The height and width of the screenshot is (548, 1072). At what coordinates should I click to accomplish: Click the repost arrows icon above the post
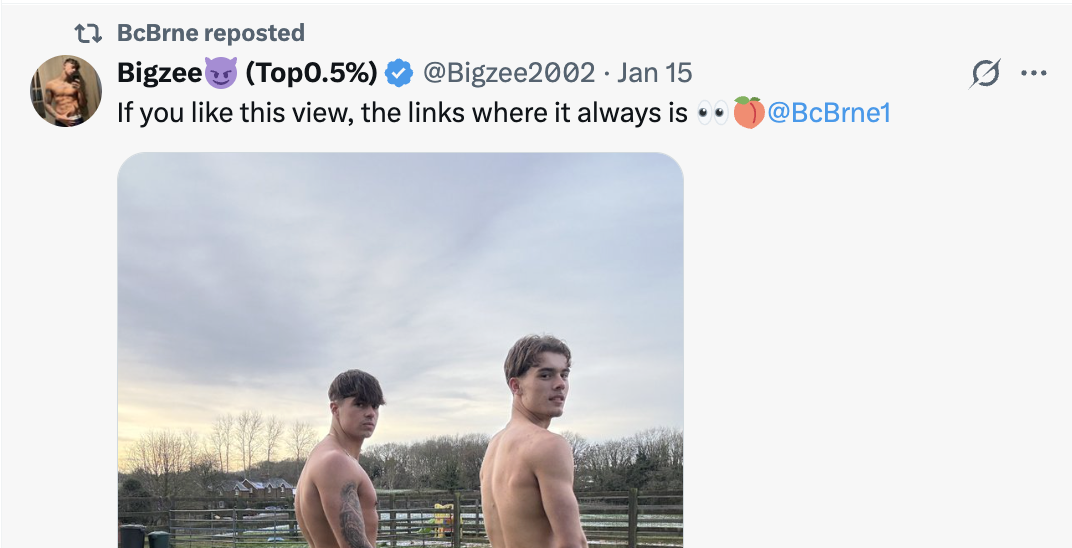[x=89, y=33]
